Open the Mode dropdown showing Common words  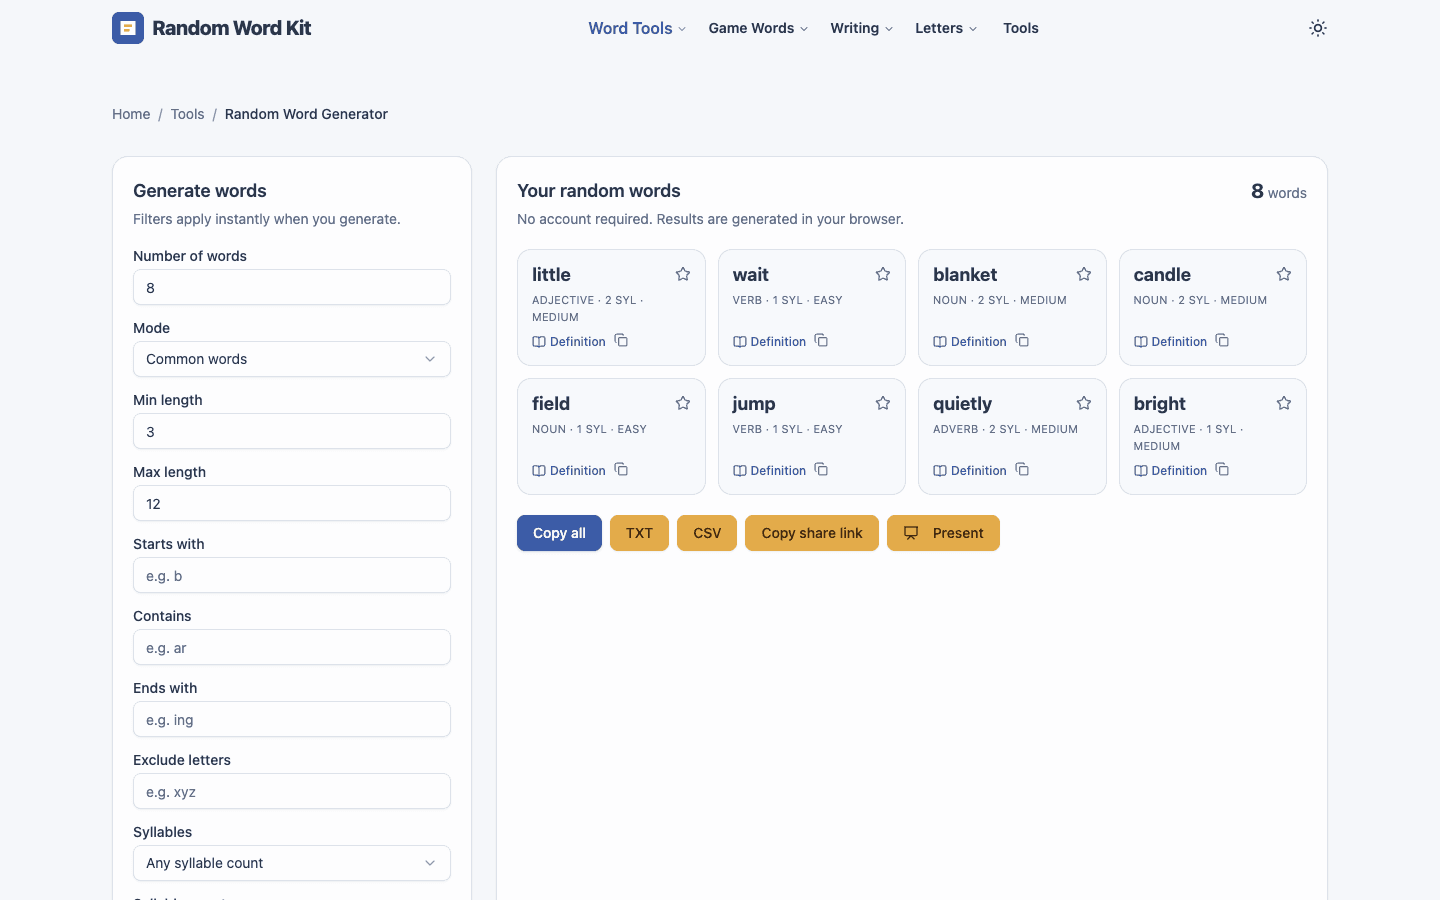pyautogui.click(x=292, y=359)
